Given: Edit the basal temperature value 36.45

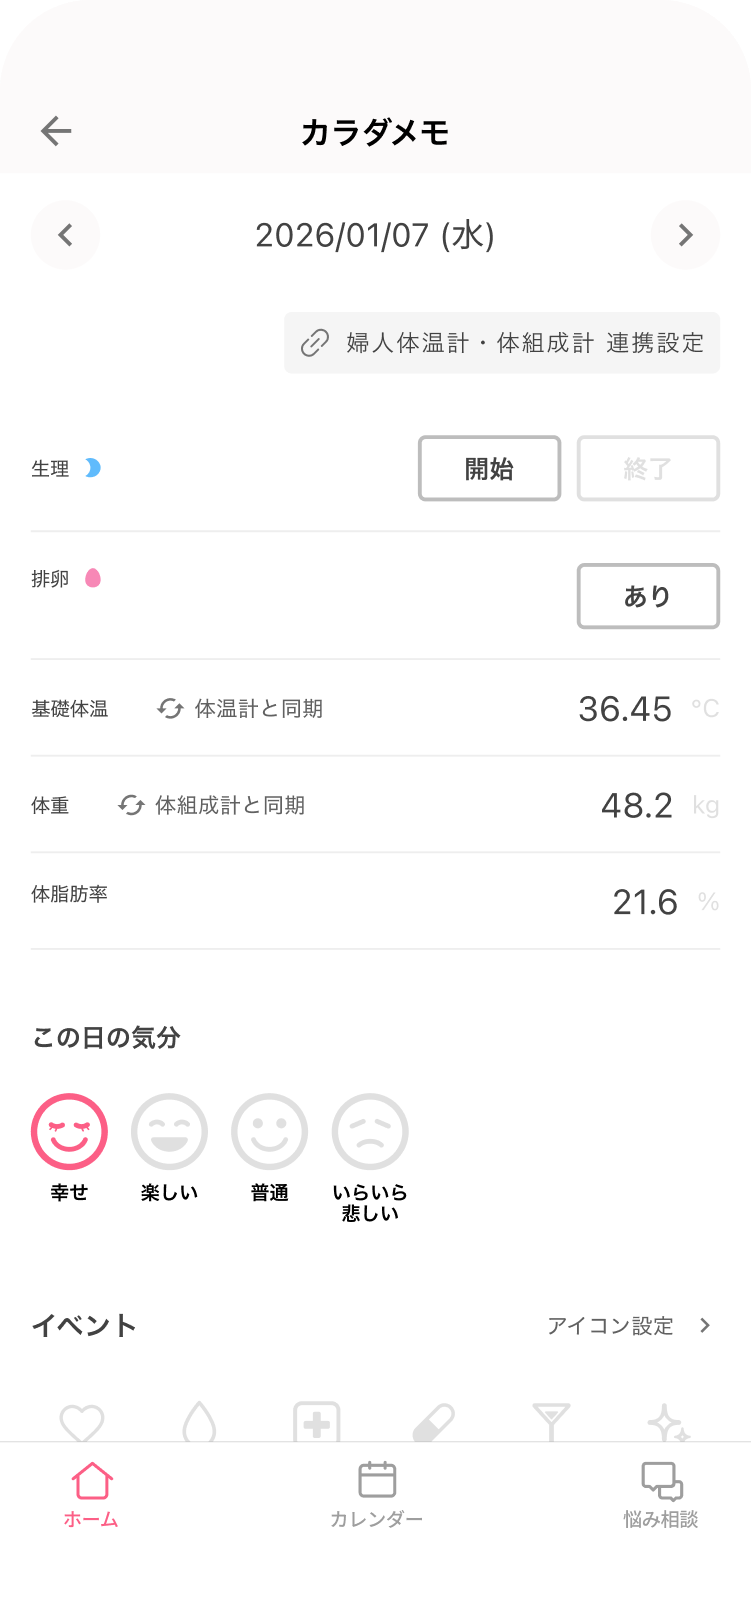Looking at the screenshot, I should pos(625,709).
